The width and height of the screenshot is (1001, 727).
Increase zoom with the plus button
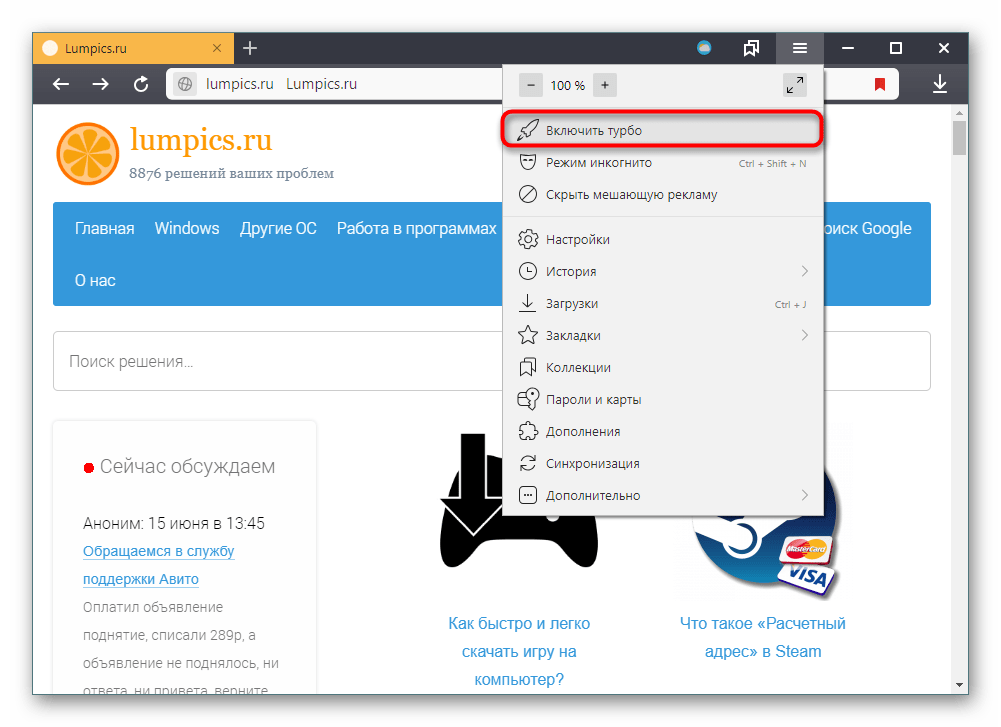[x=605, y=85]
